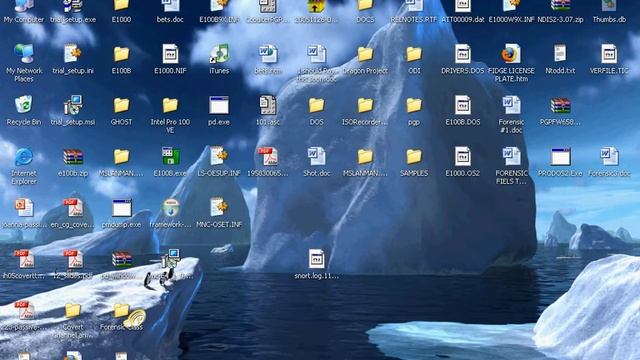Select the Ntodd.txt text file

pyautogui.click(x=560, y=54)
